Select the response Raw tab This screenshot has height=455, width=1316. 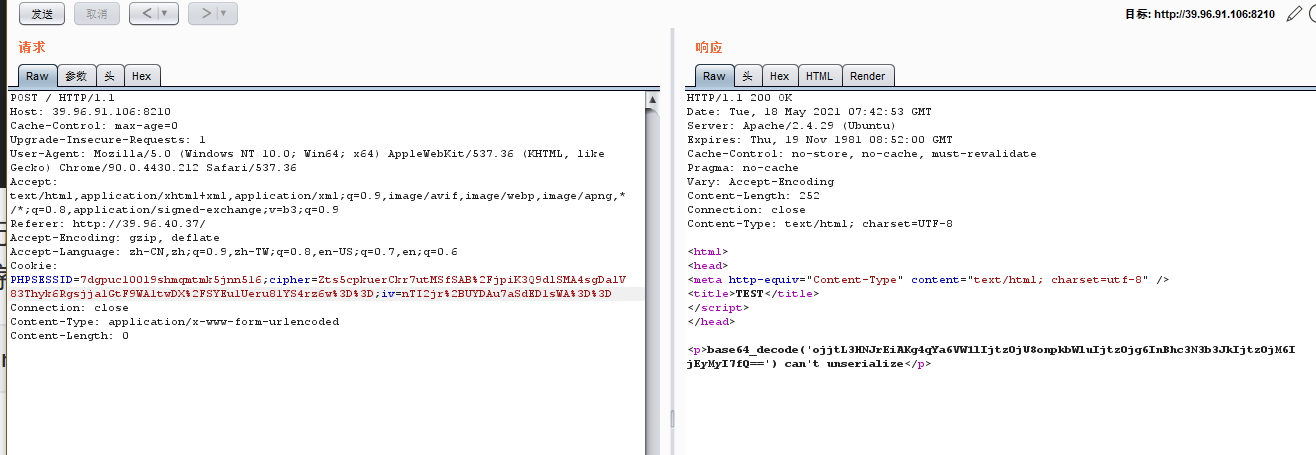coord(714,76)
